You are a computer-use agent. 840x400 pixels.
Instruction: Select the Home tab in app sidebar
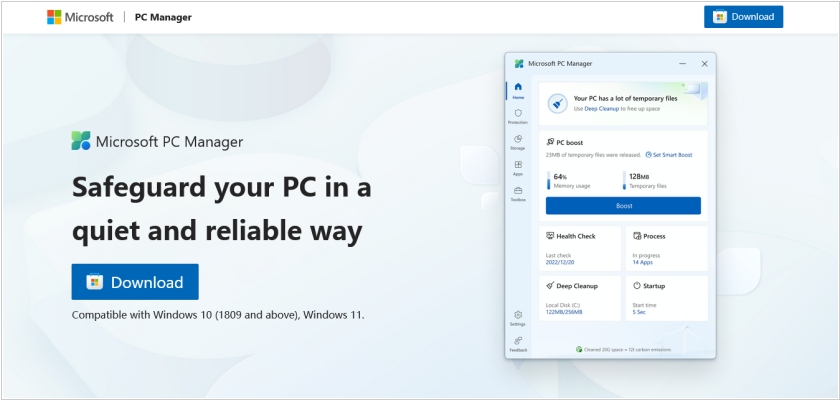(518, 90)
